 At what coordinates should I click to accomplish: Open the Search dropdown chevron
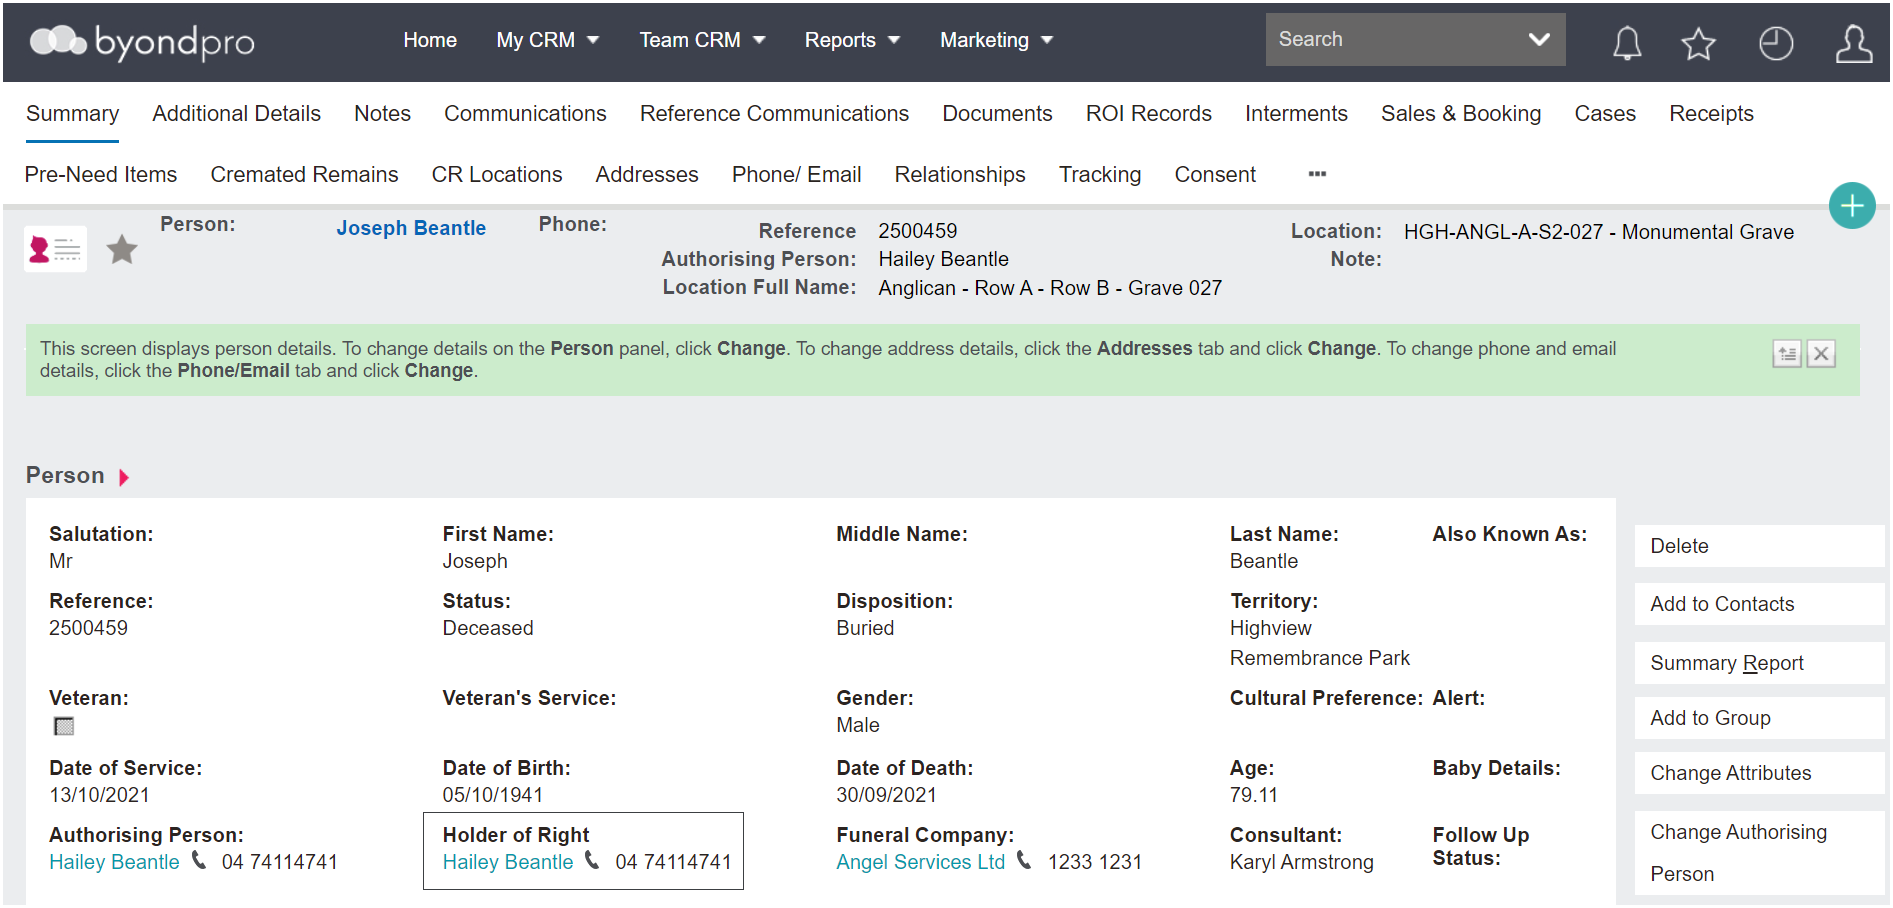pos(1539,39)
